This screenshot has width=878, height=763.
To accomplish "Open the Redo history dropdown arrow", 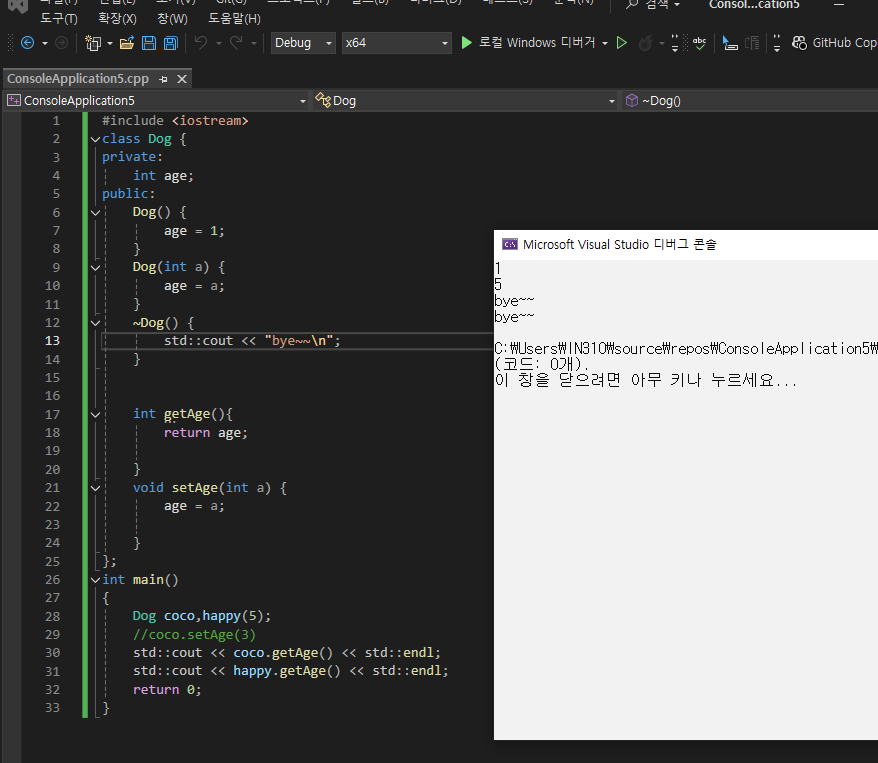I will (254, 43).
